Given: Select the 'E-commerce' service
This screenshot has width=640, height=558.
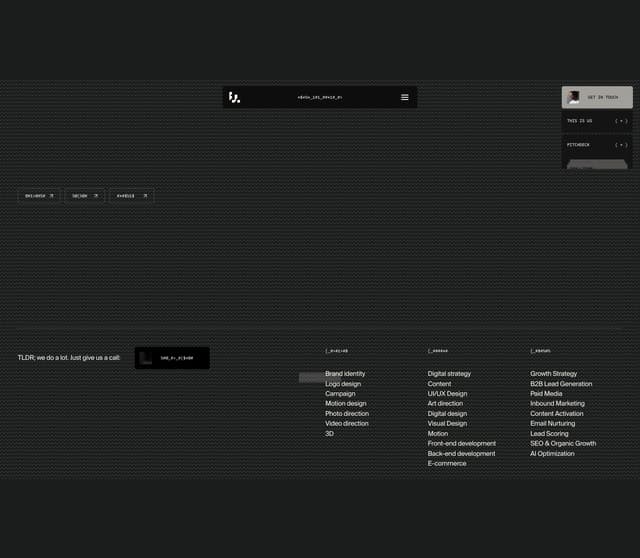Looking at the screenshot, I should 447,463.
